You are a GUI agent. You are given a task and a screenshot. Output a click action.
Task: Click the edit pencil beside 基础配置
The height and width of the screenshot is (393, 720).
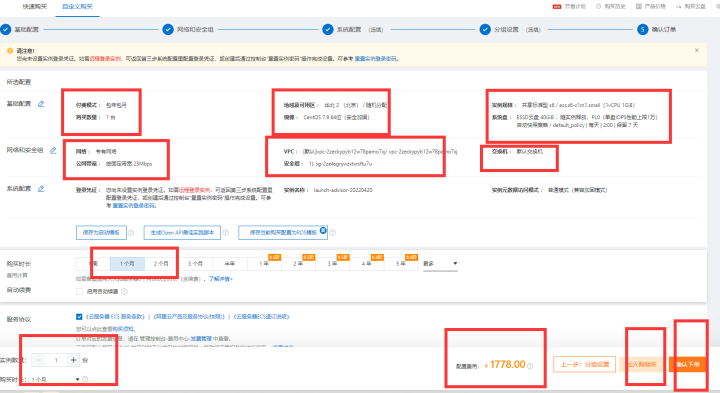coord(41,104)
